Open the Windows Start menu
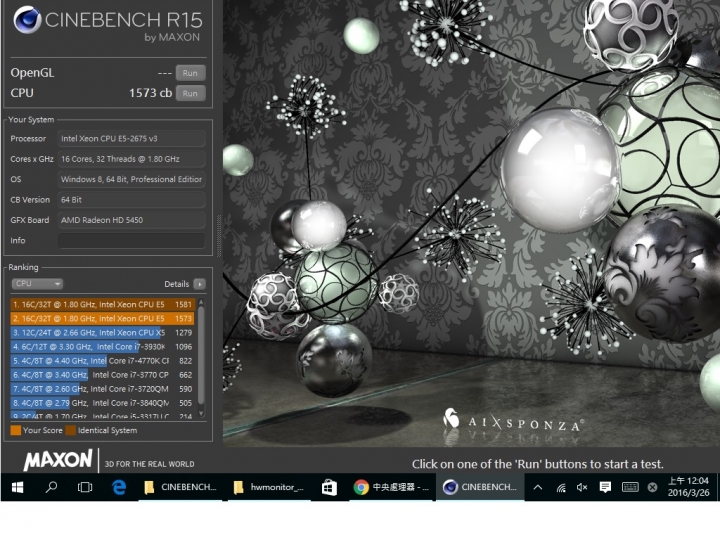Screen dimensions: 720x540 (x=17, y=487)
